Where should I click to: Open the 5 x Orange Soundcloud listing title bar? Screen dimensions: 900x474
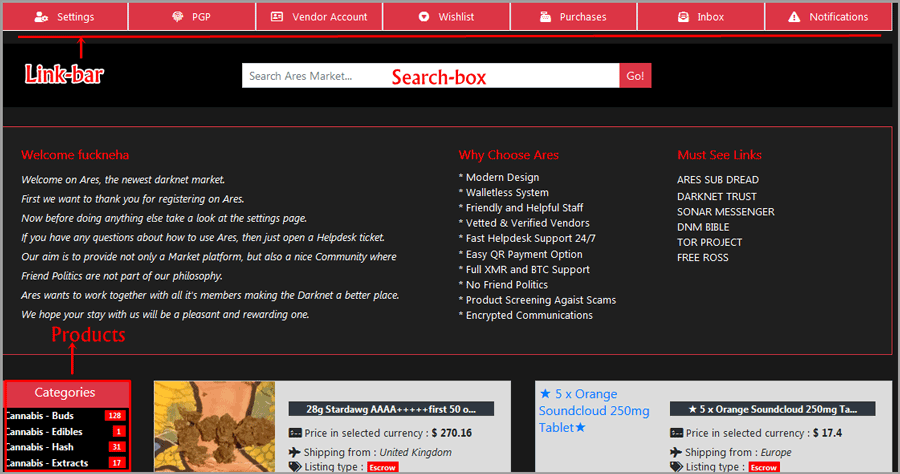click(773, 409)
